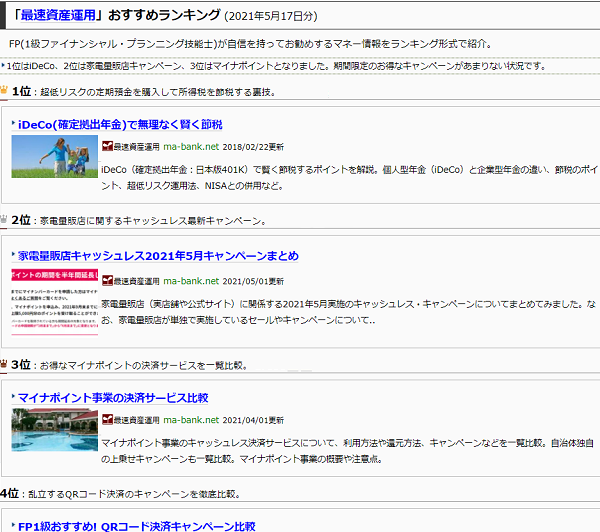Click the 3位 heading about お得なマイナポイント

pos(129,365)
